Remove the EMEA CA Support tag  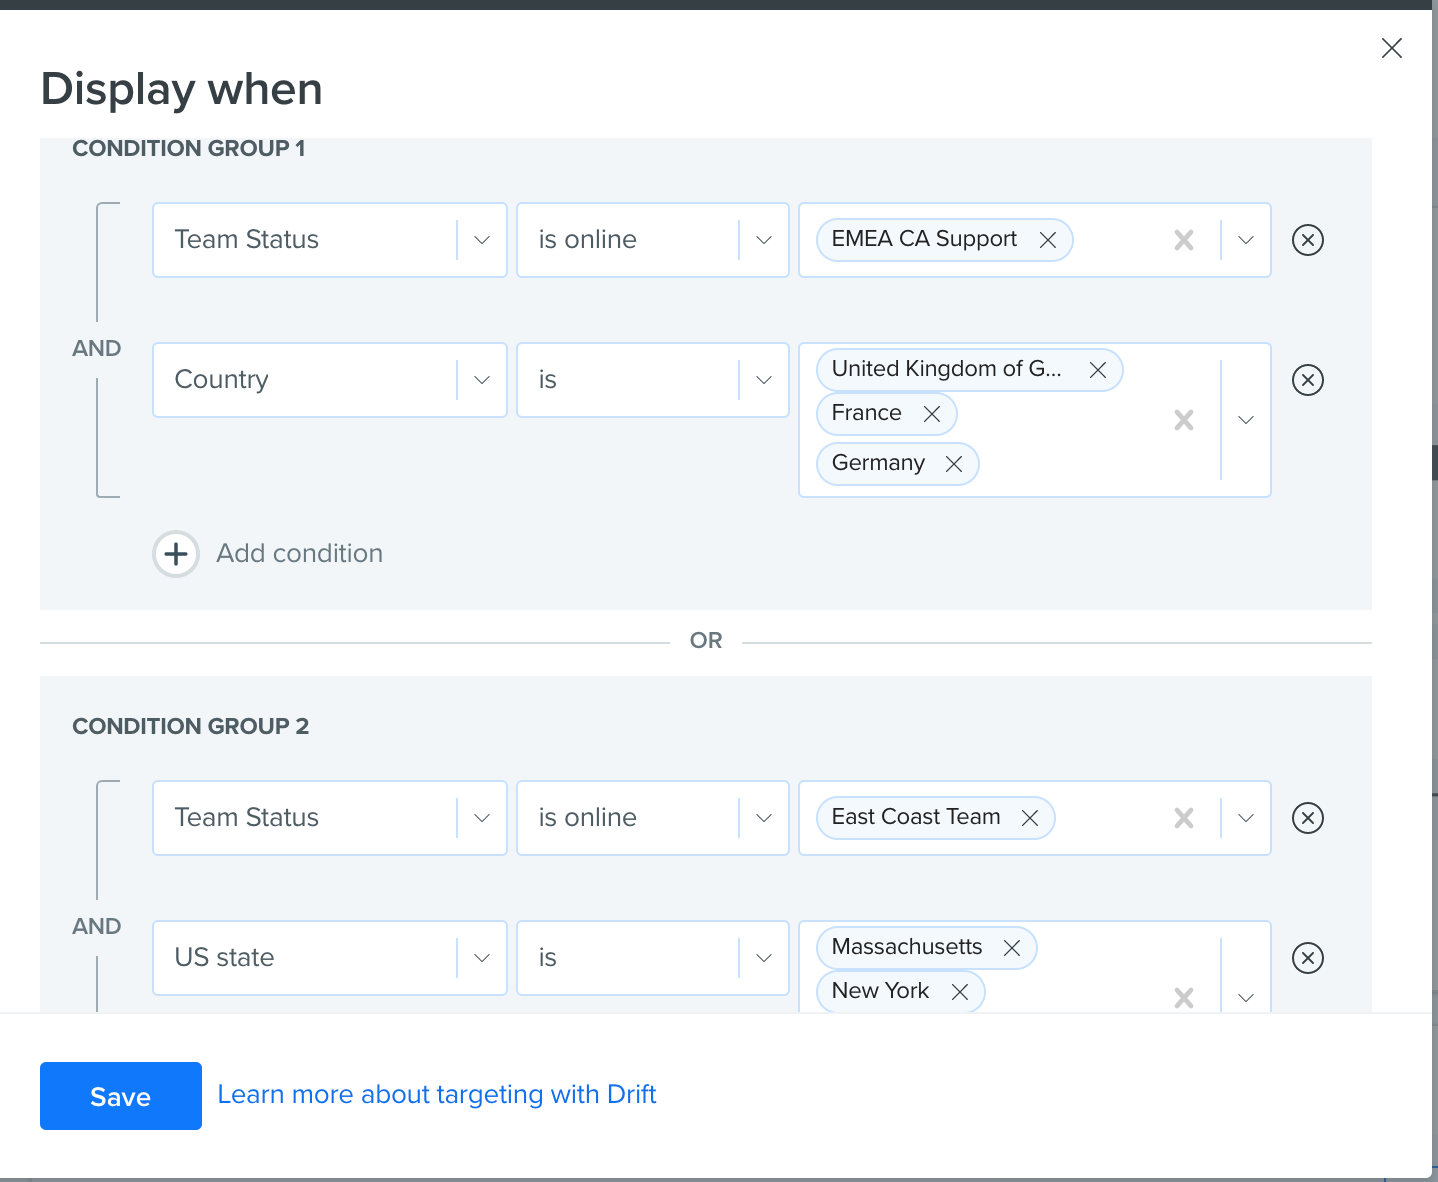[x=1048, y=240]
